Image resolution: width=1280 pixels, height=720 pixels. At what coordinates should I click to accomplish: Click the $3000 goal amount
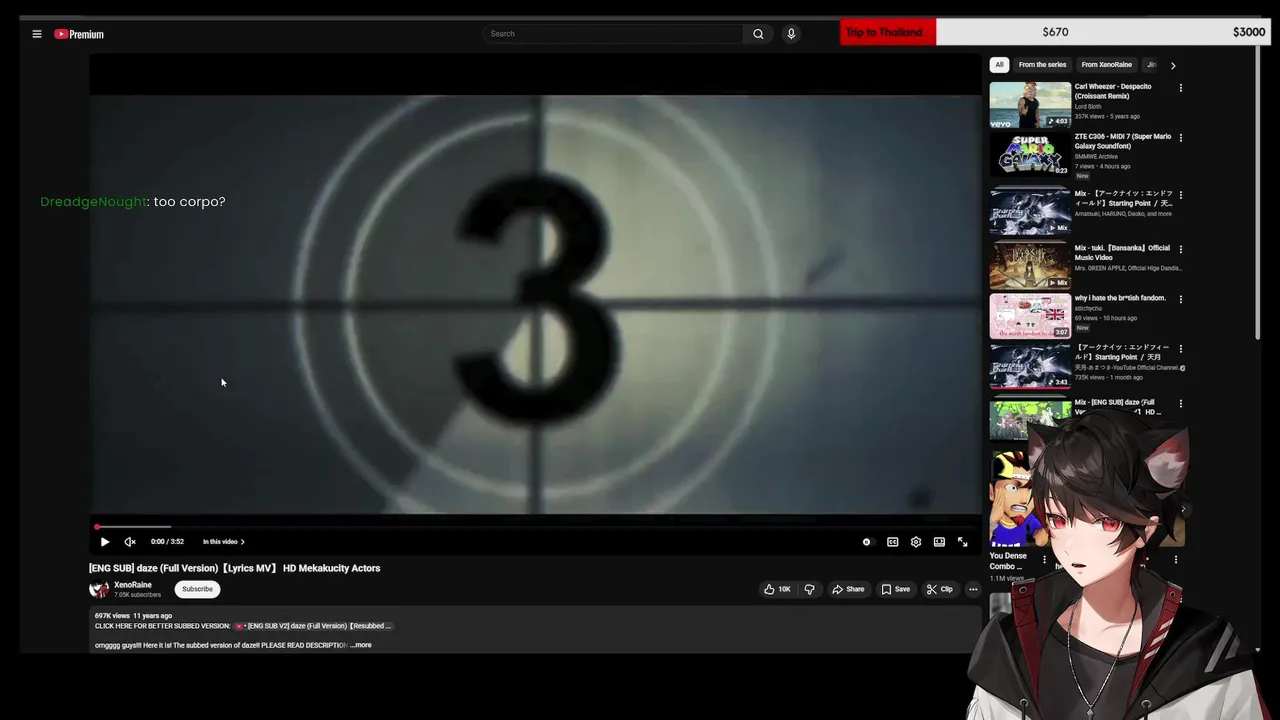pos(1249,32)
